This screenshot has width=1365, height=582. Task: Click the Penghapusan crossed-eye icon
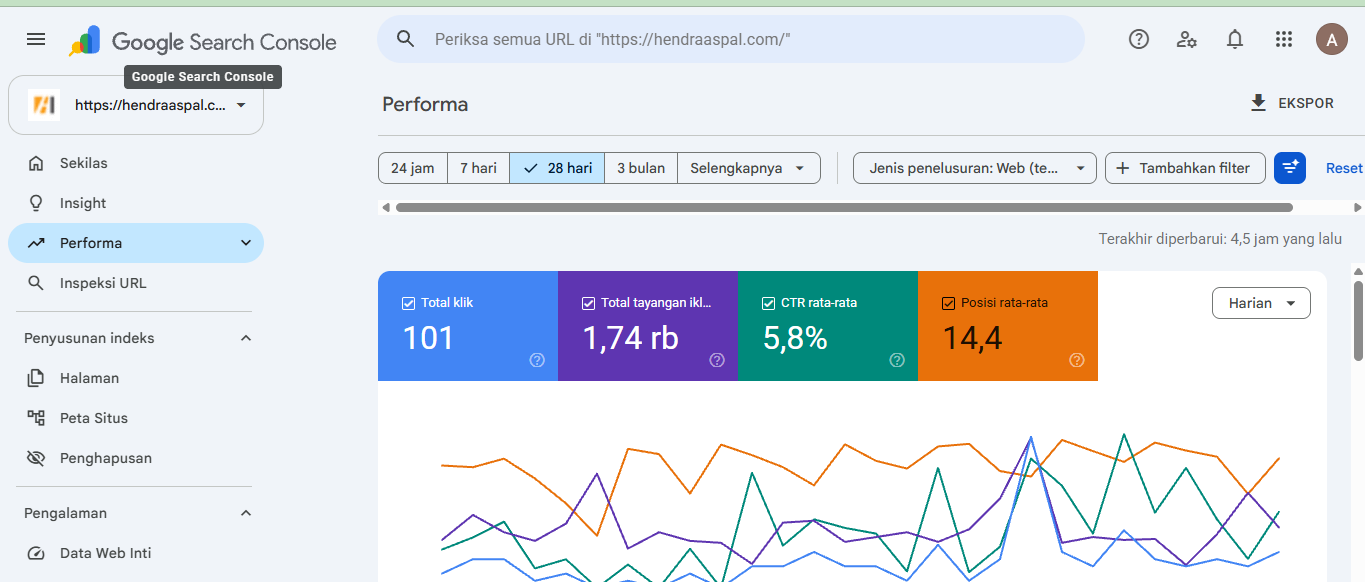pos(36,458)
